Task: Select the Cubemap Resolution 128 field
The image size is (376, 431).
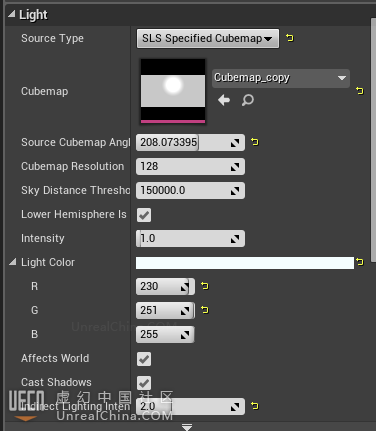Action: click(190, 166)
